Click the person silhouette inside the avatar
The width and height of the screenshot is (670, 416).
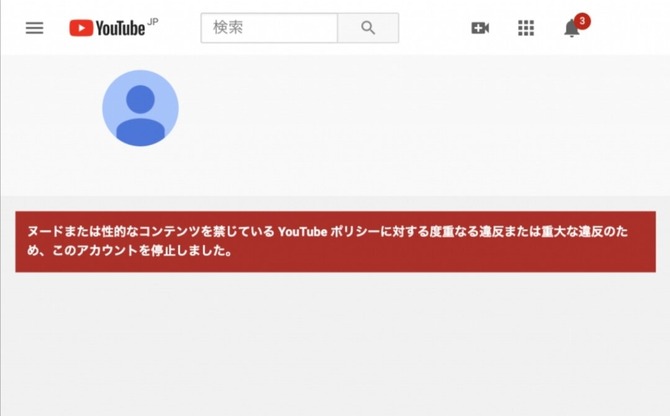point(140,114)
